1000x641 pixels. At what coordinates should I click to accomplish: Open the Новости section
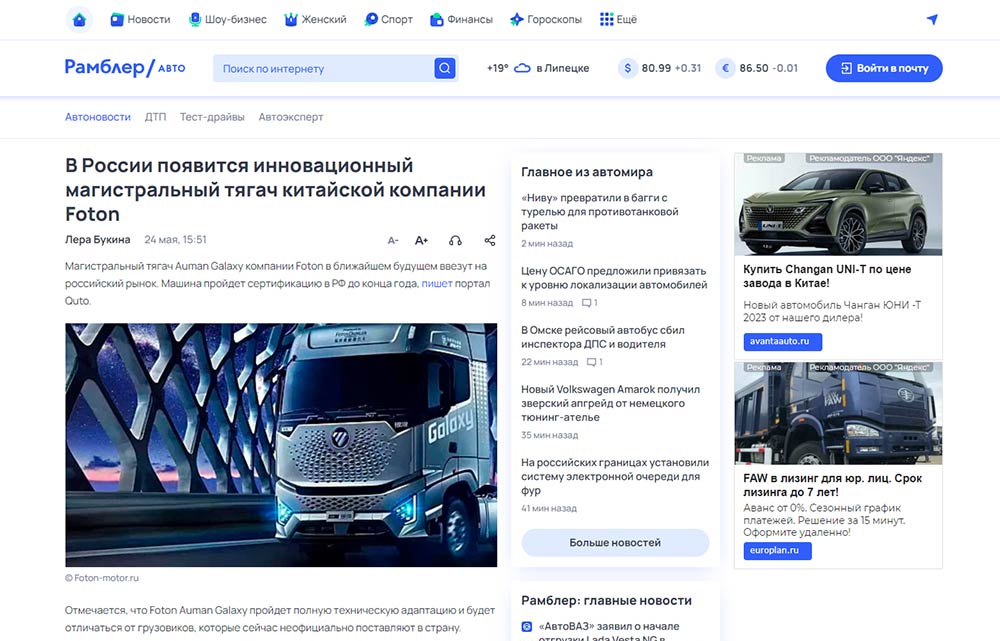tap(140, 20)
